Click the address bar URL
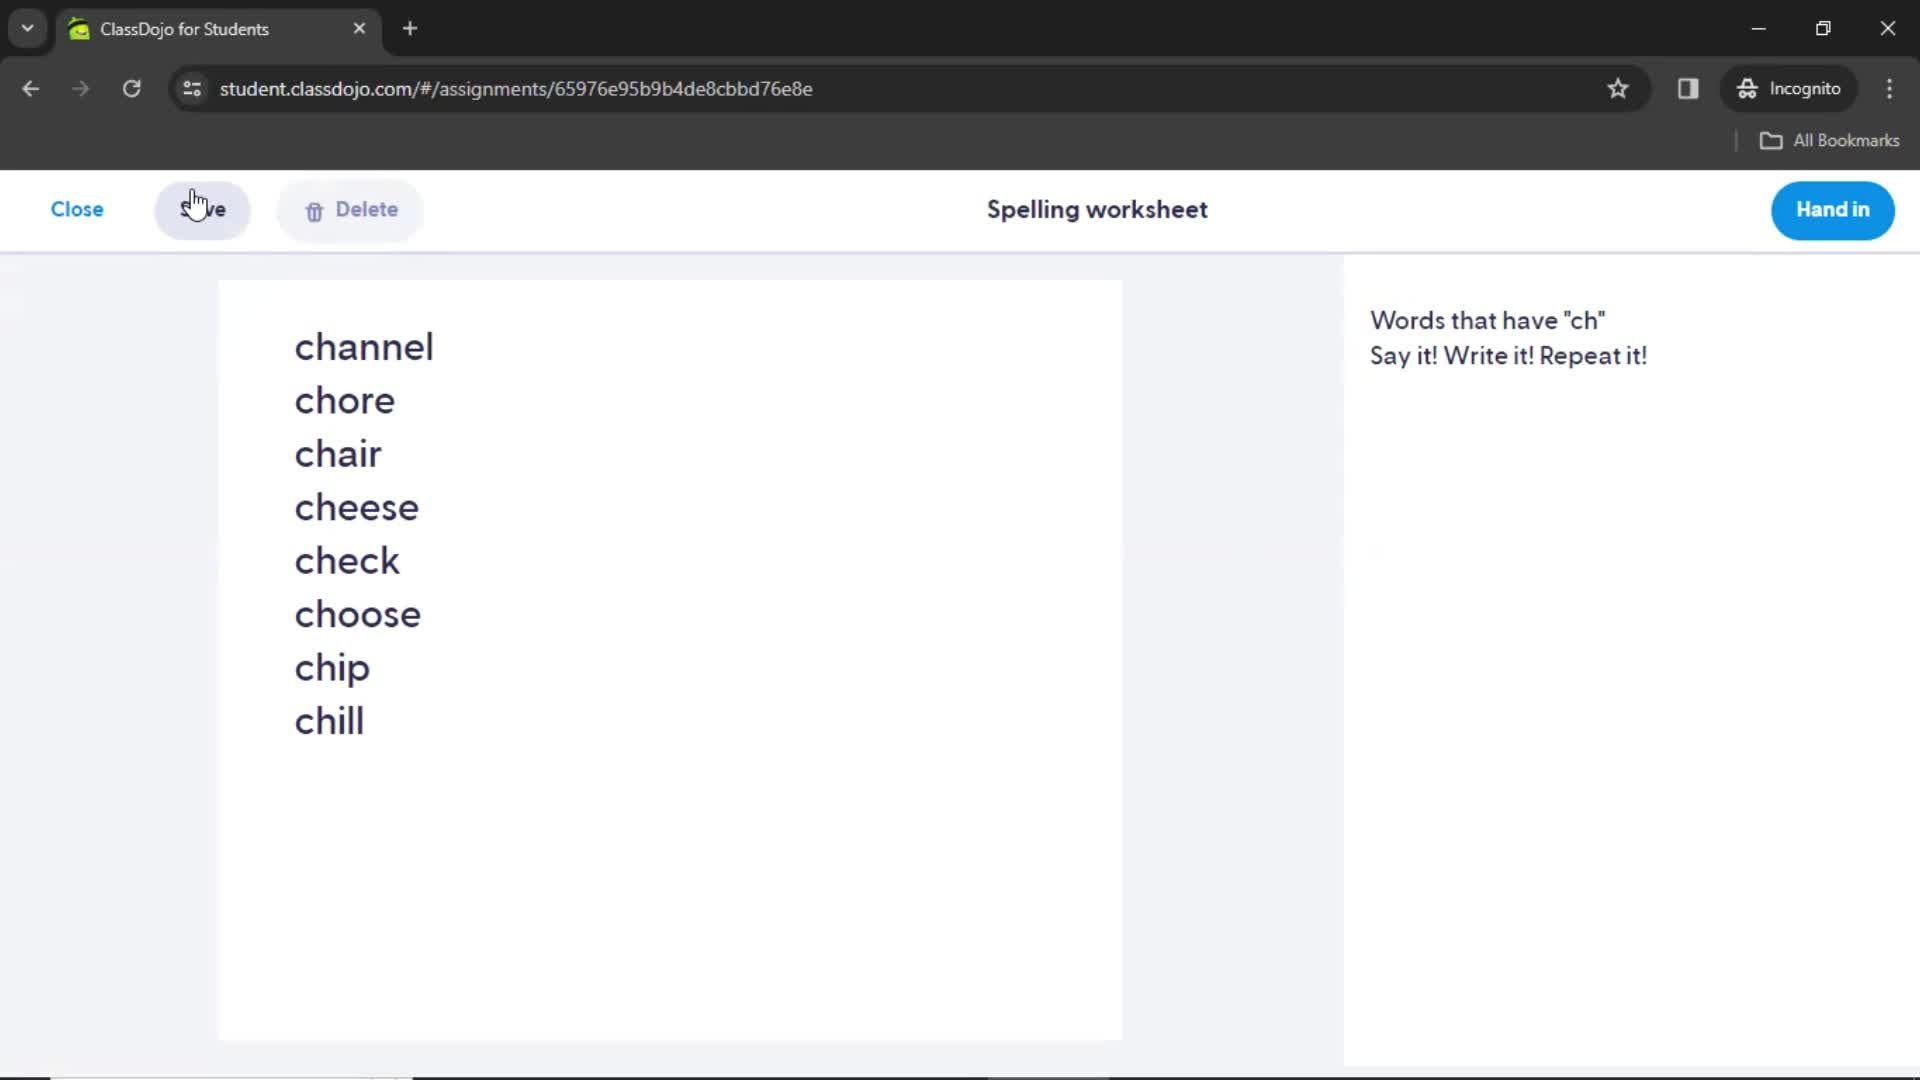 (517, 88)
